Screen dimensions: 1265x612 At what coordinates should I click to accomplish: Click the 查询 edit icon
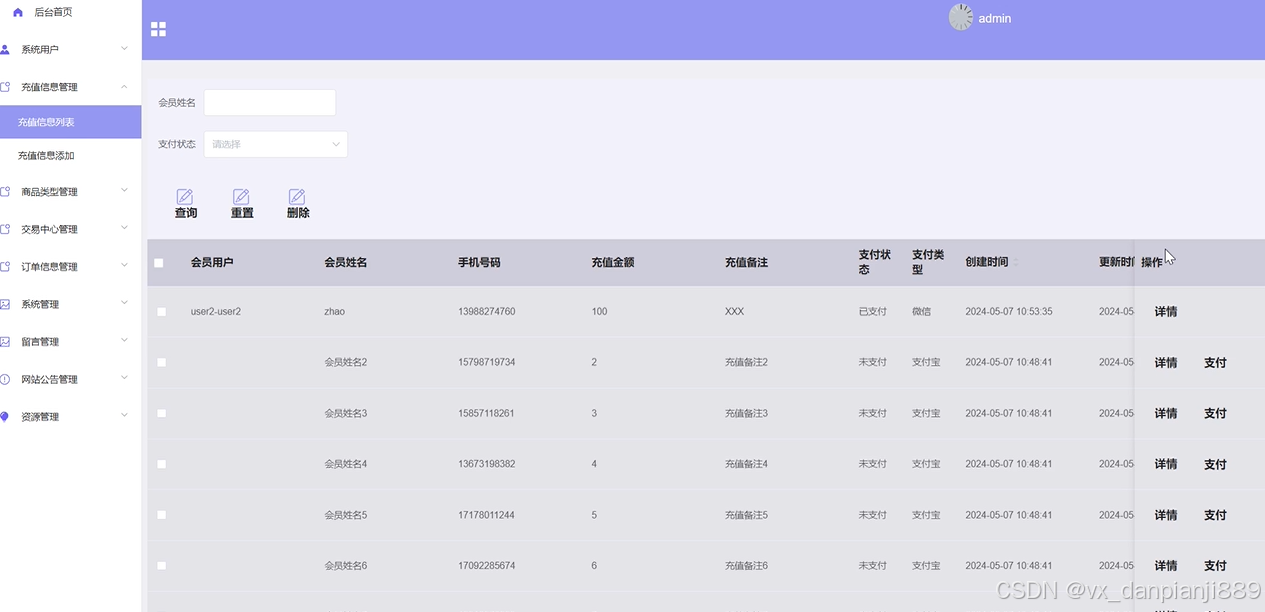click(185, 196)
